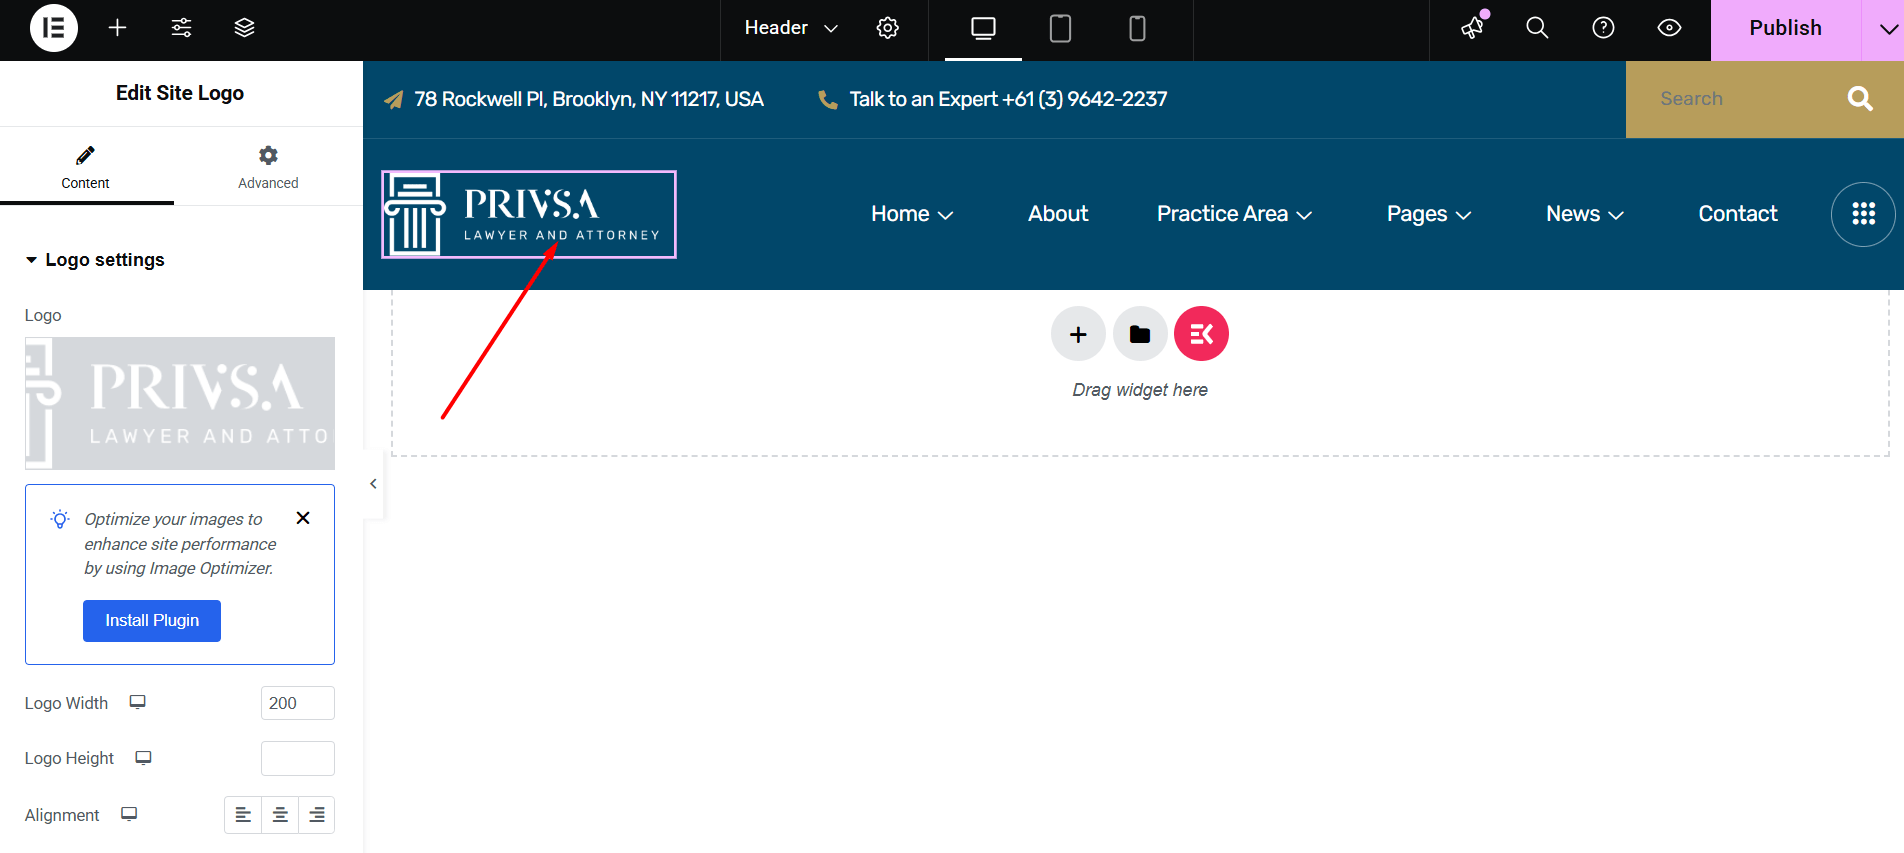Change Logo Width responsive device icon
Viewport: 1904px width, 853px height.
[138, 702]
